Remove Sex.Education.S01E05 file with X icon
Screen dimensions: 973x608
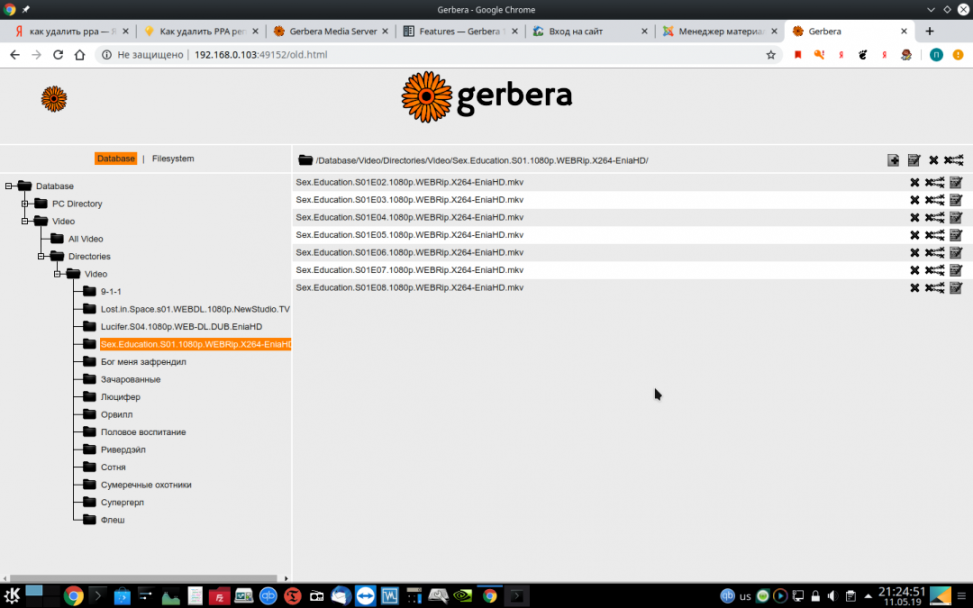914,235
